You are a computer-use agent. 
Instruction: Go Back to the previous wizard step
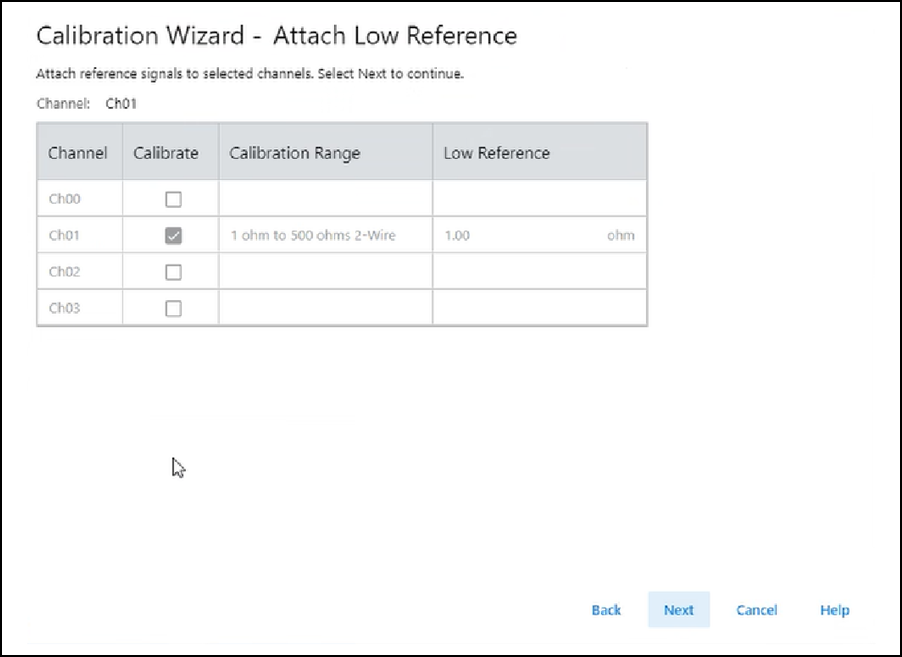[606, 610]
